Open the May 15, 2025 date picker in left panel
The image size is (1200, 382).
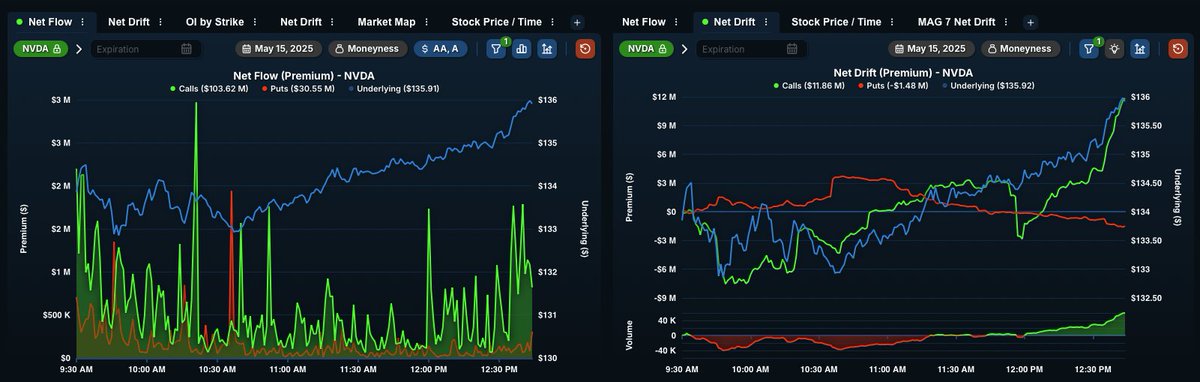pyautogui.click(x=279, y=48)
